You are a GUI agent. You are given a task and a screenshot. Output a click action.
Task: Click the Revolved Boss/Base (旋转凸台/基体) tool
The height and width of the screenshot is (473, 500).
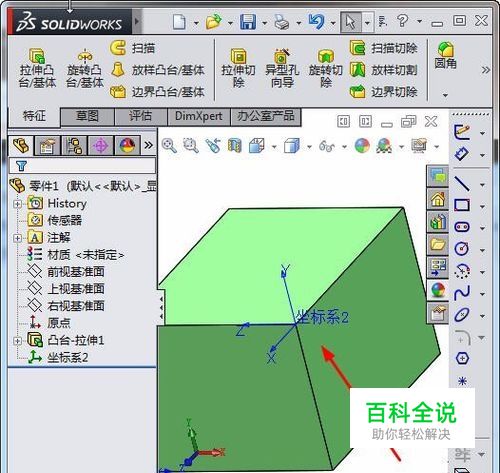click(x=85, y=68)
